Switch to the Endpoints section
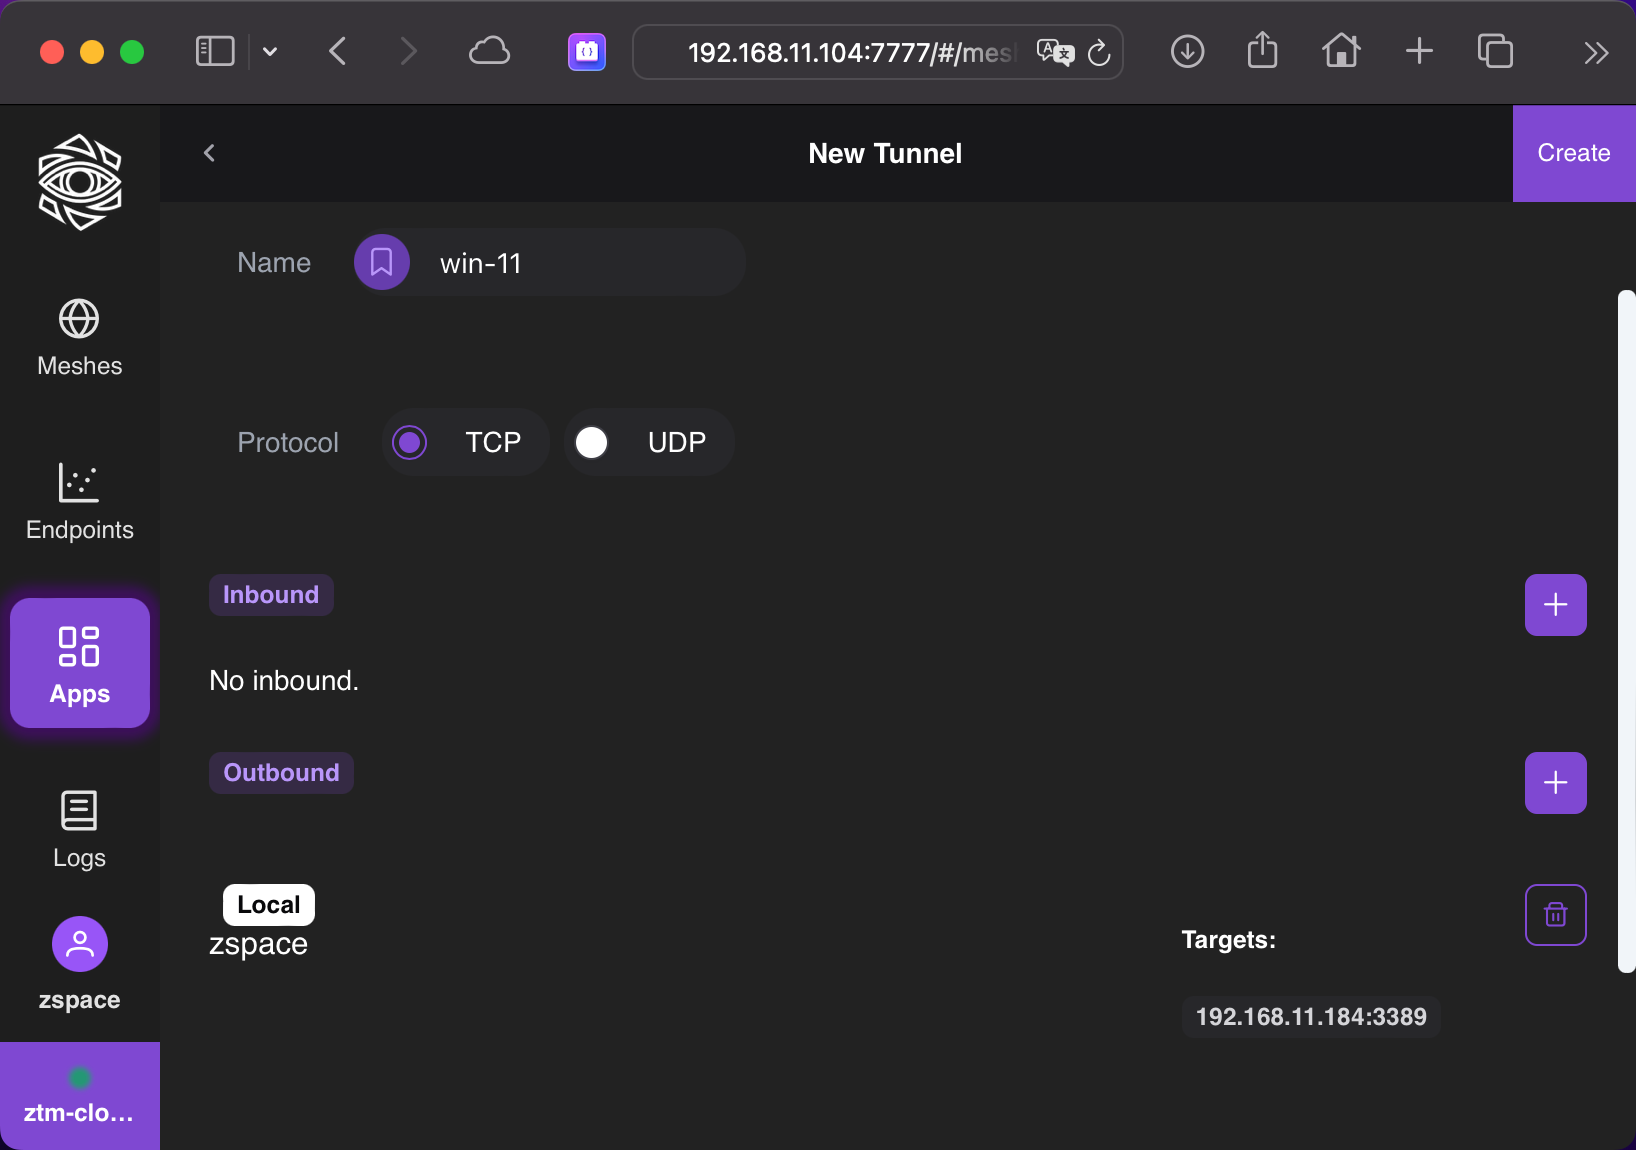 (80, 502)
